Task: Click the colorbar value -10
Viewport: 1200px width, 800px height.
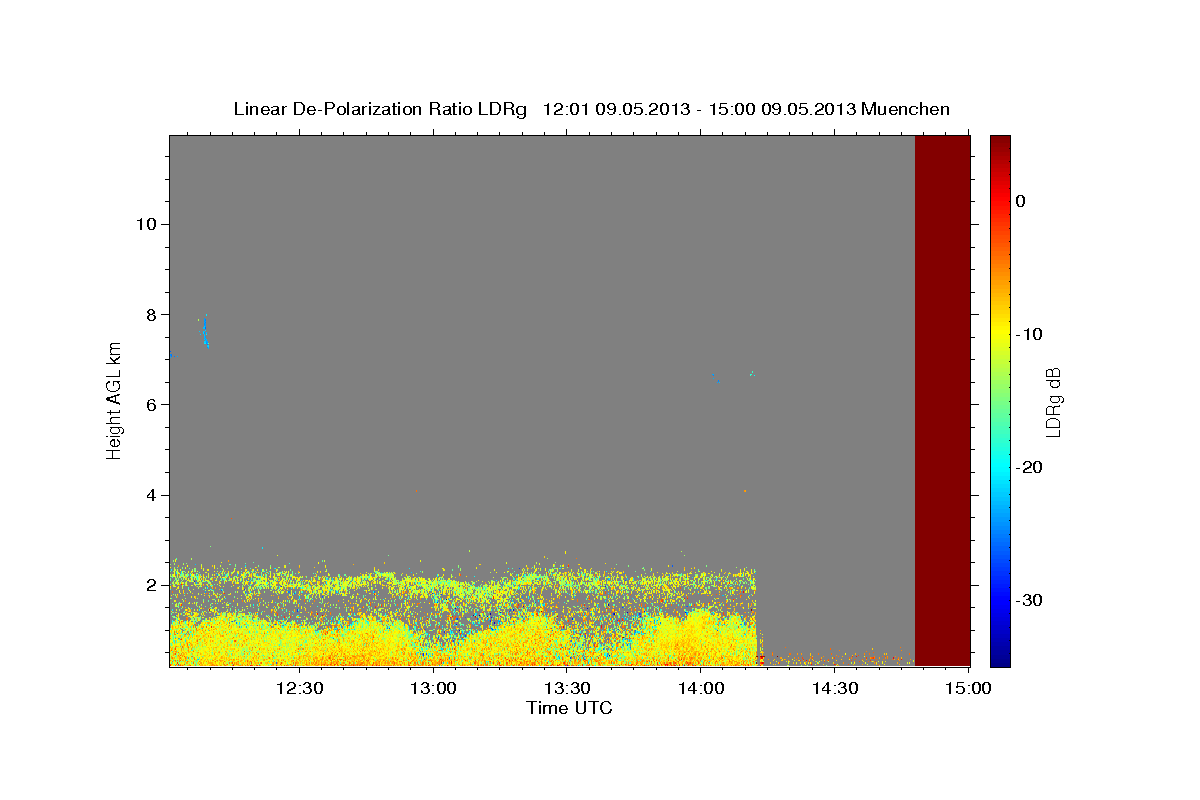Action: (1030, 334)
